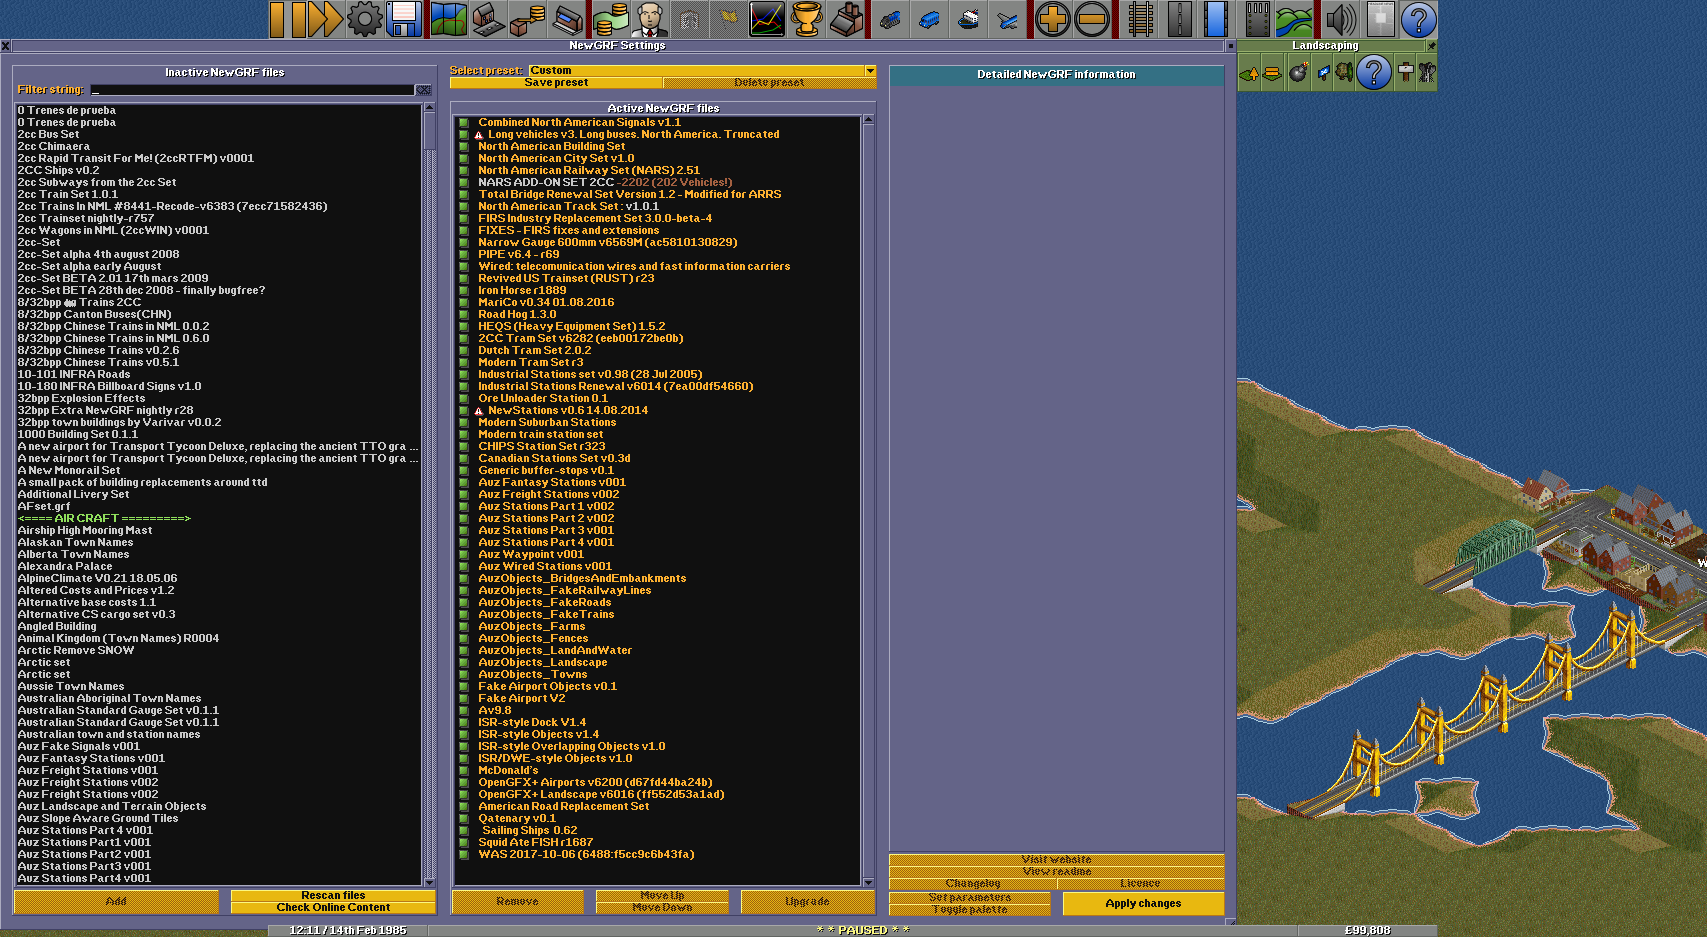Screen dimensions: 1707x937
Task: Open the industries factory icon
Action: [847, 19]
